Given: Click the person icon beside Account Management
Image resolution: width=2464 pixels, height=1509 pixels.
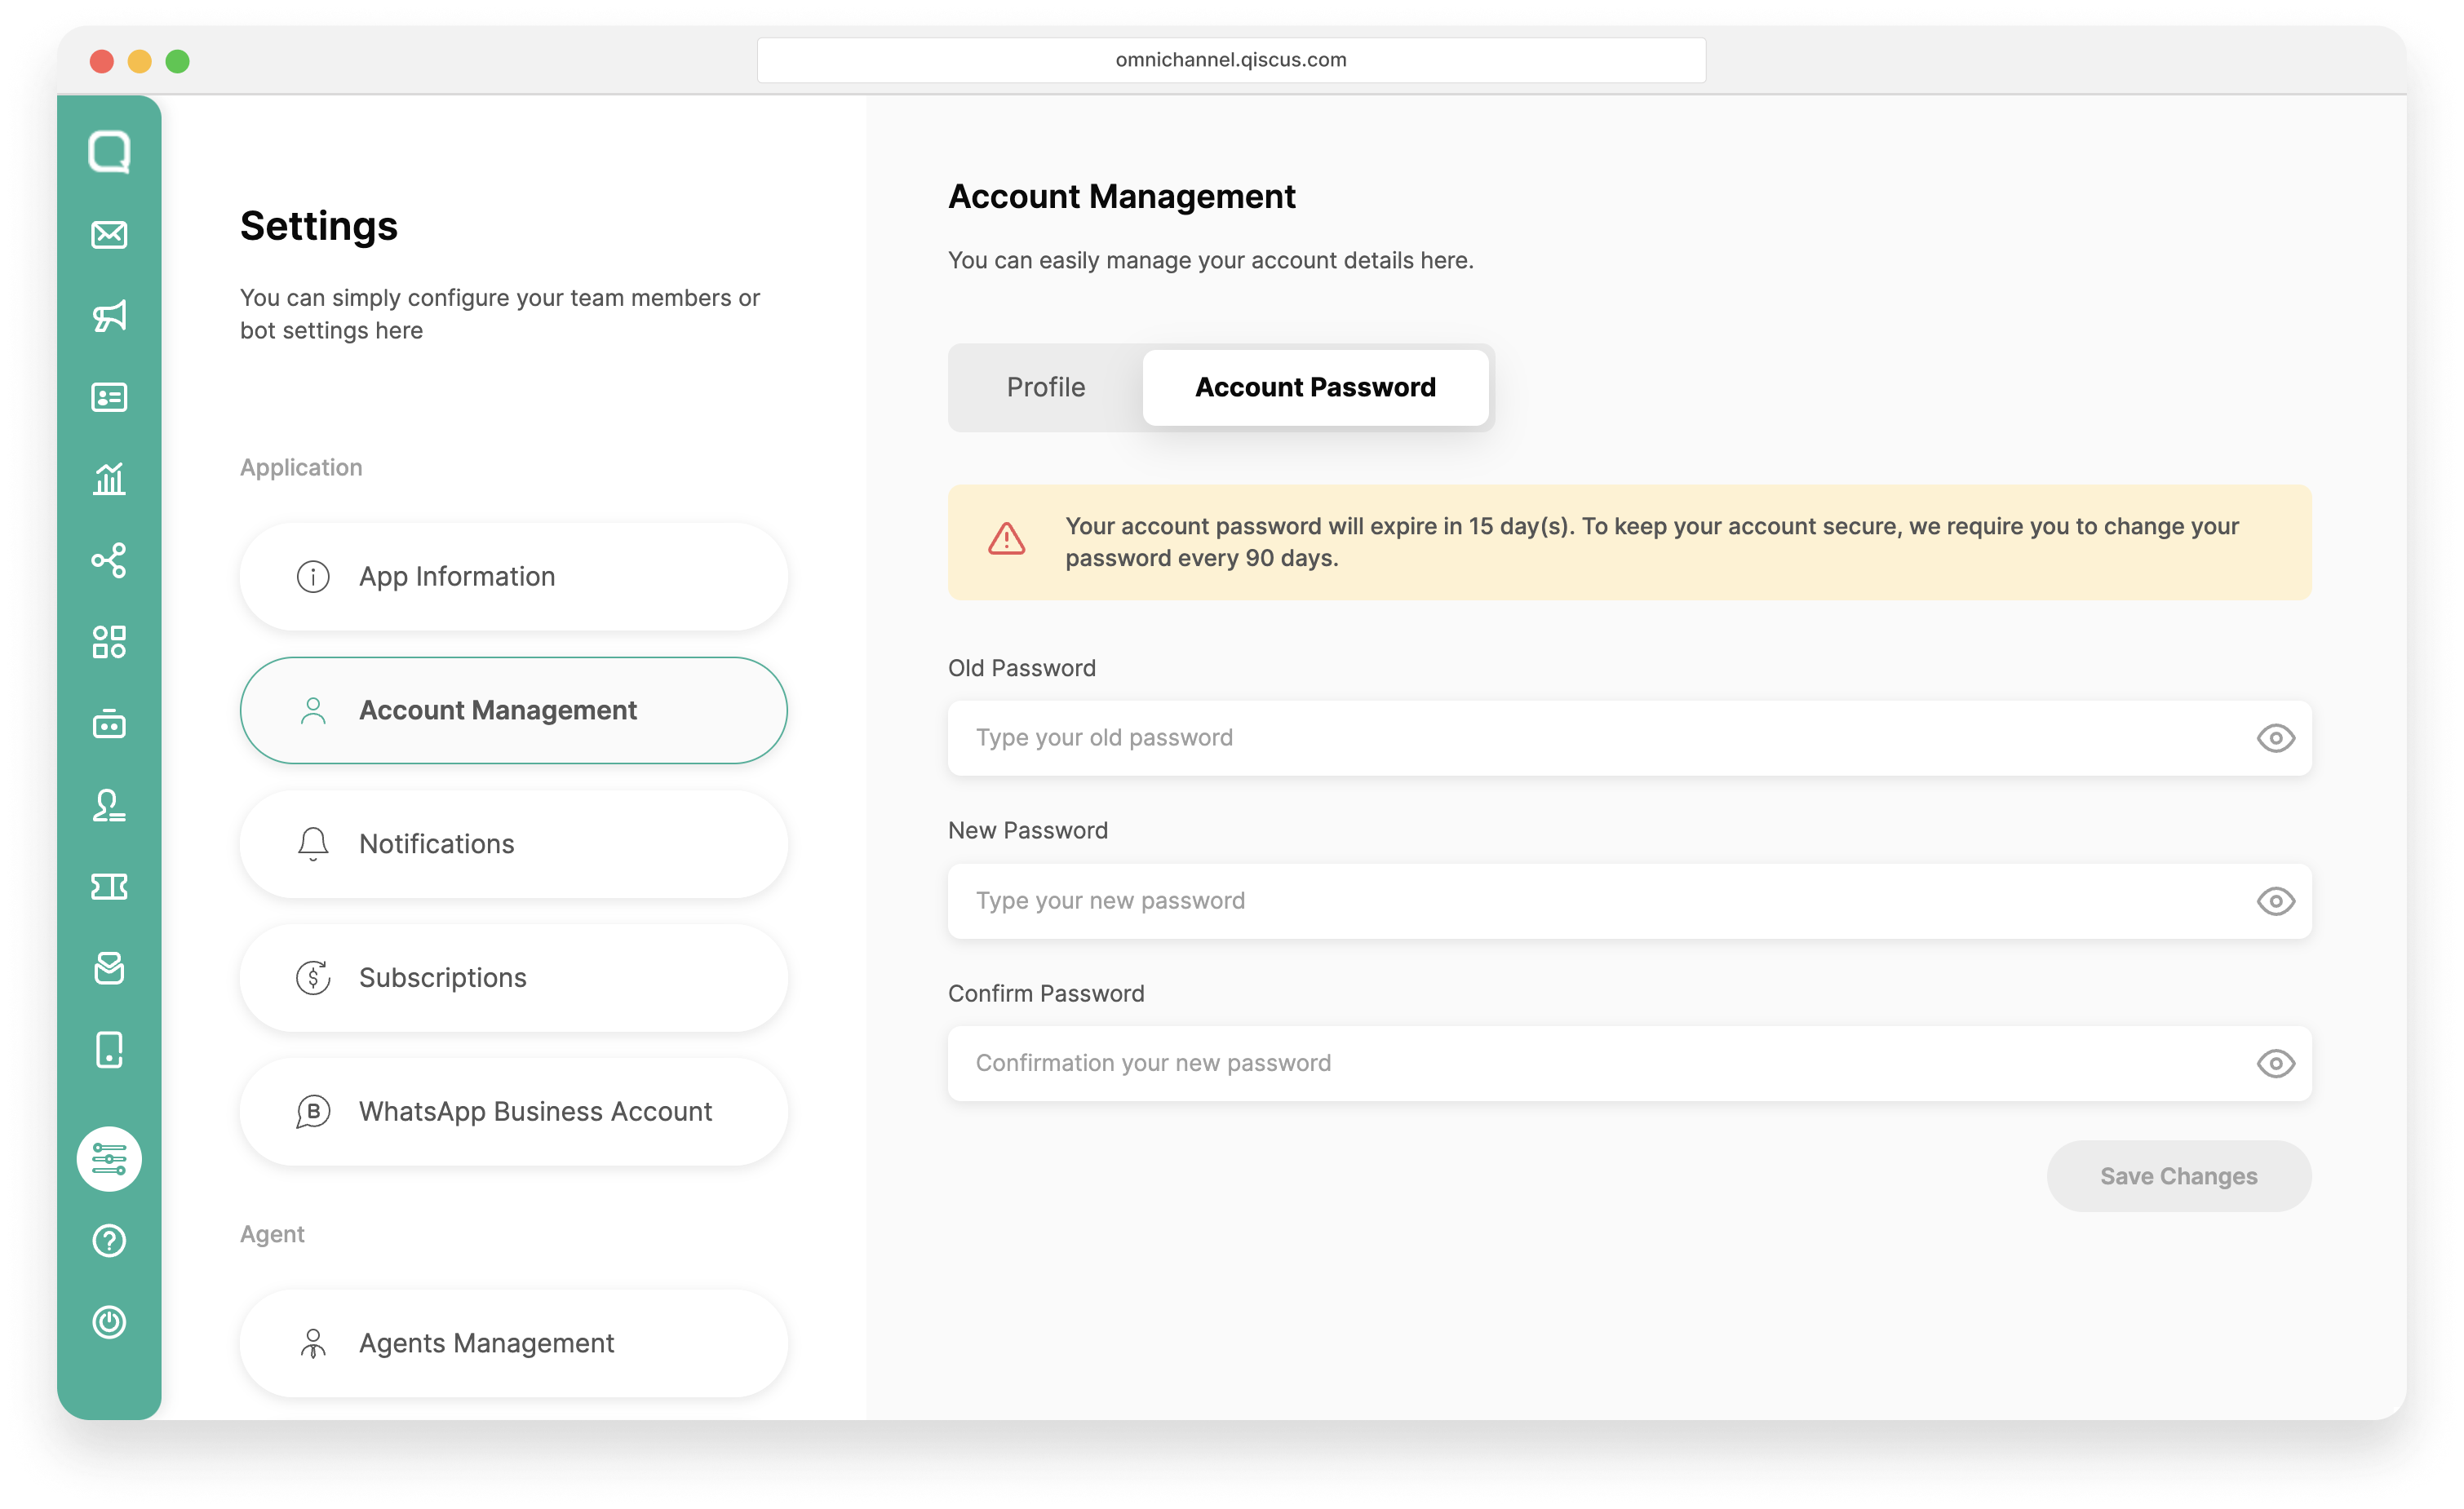Looking at the screenshot, I should [x=313, y=711].
